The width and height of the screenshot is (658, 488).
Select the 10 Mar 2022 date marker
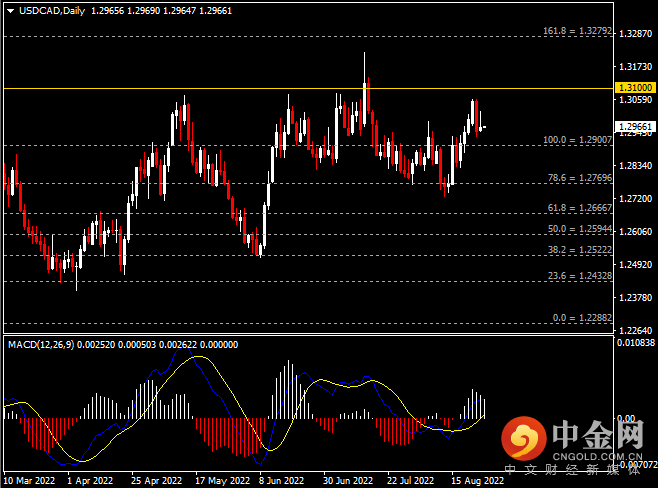29,480
